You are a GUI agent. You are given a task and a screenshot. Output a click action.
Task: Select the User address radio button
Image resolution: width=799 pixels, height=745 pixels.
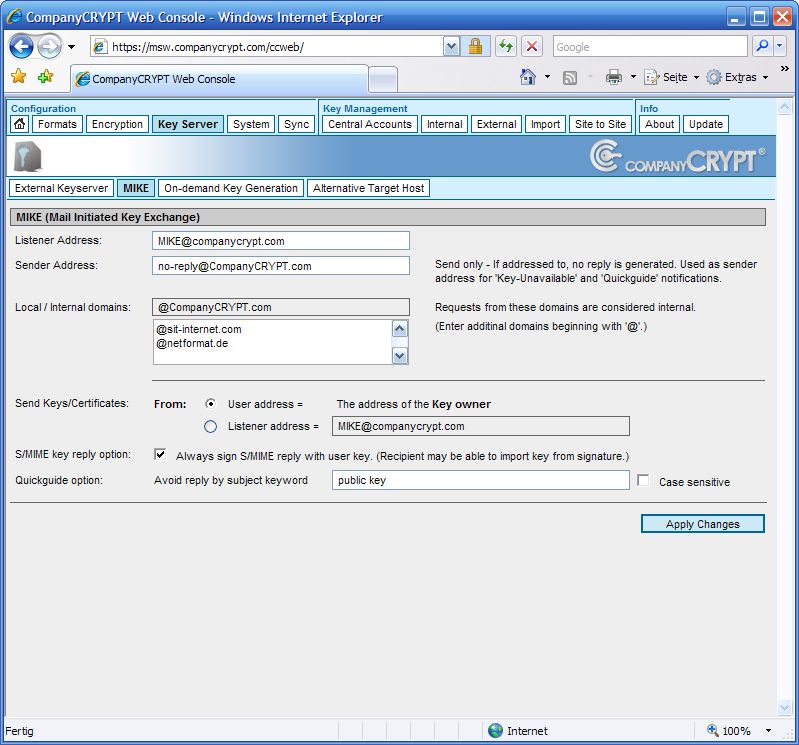210,404
